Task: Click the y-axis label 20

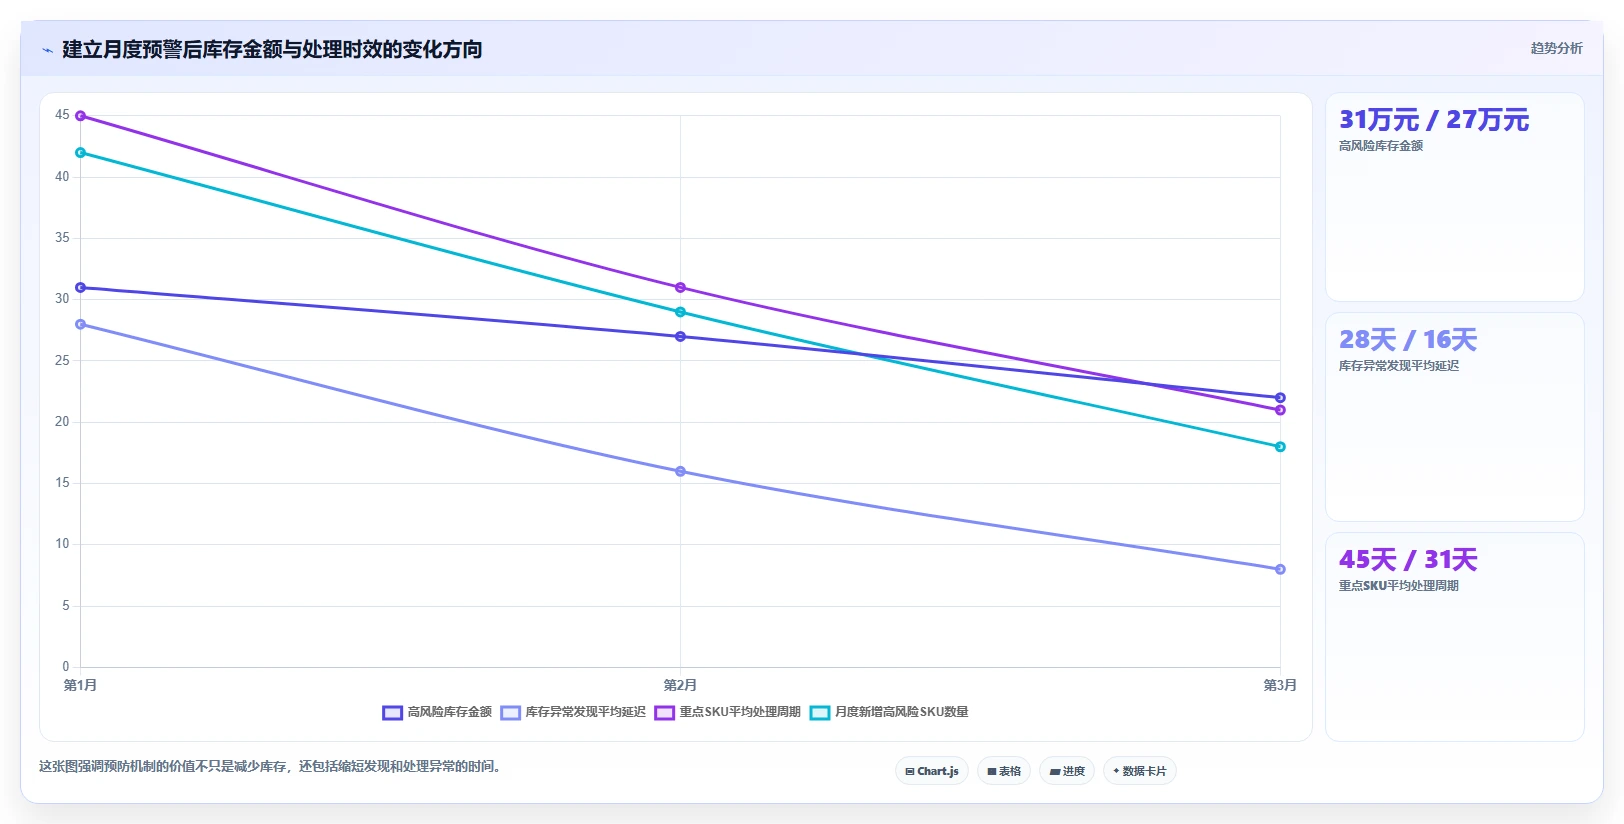Action: 62,422
